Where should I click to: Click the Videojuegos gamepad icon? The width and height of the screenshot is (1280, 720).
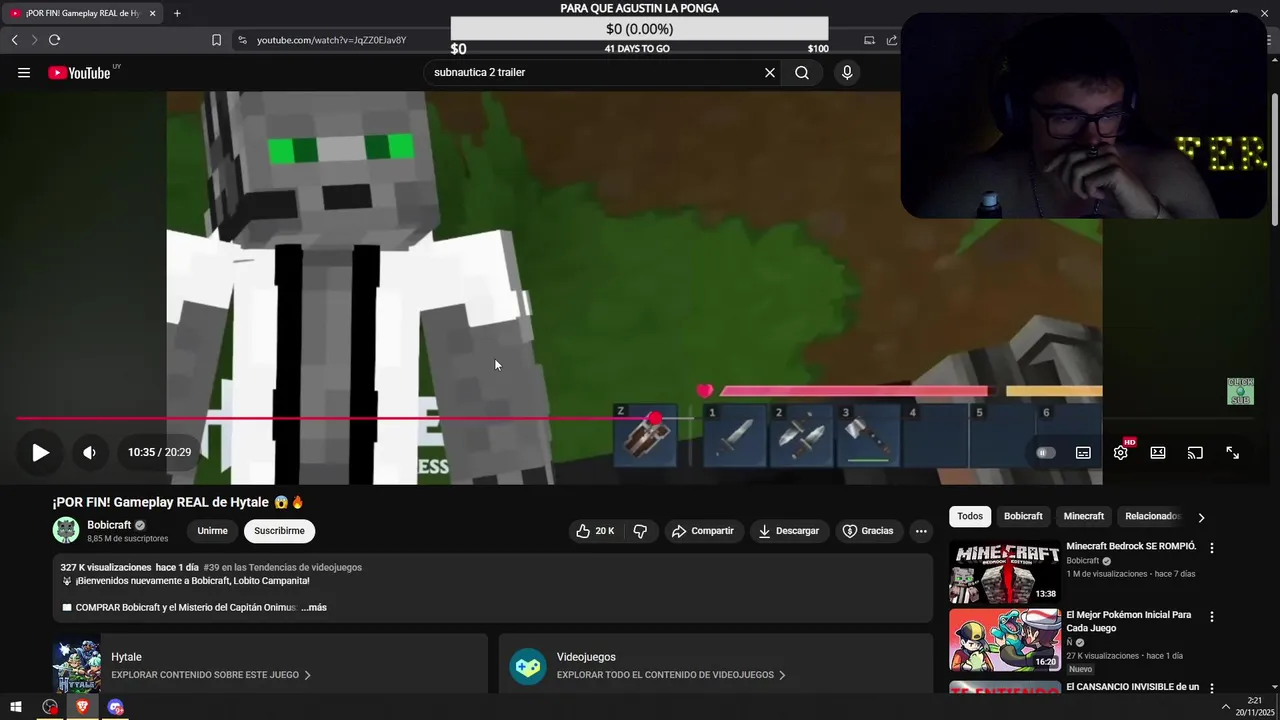[x=528, y=666]
